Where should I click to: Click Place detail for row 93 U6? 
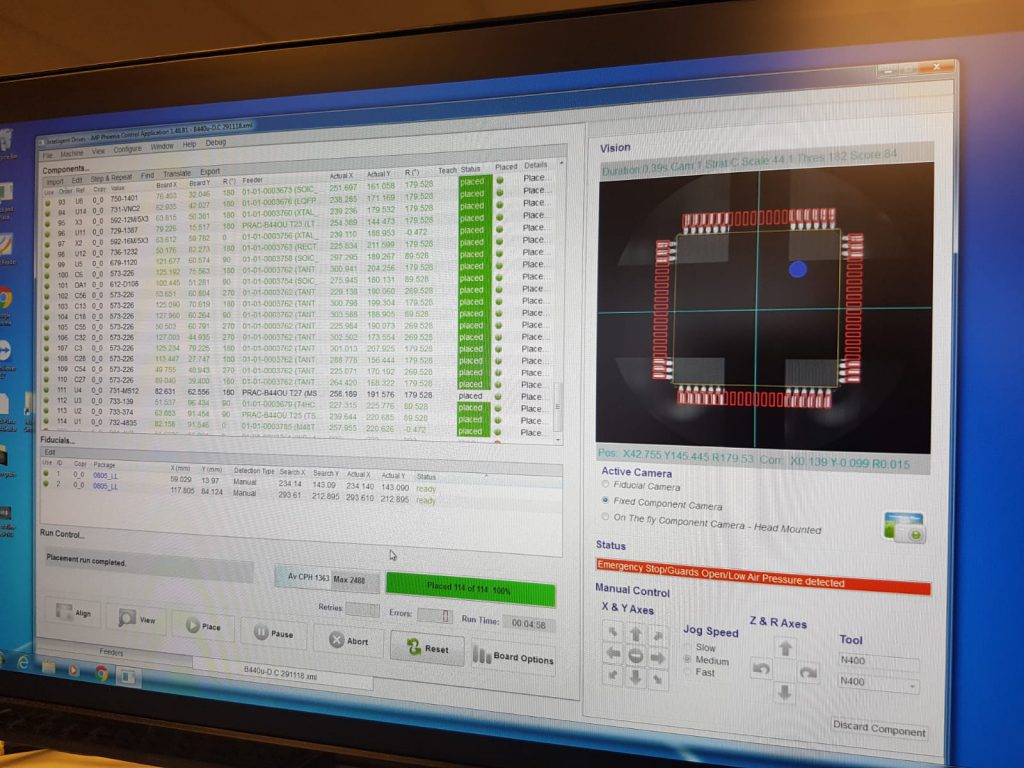pyautogui.click(x=534, y=178)
